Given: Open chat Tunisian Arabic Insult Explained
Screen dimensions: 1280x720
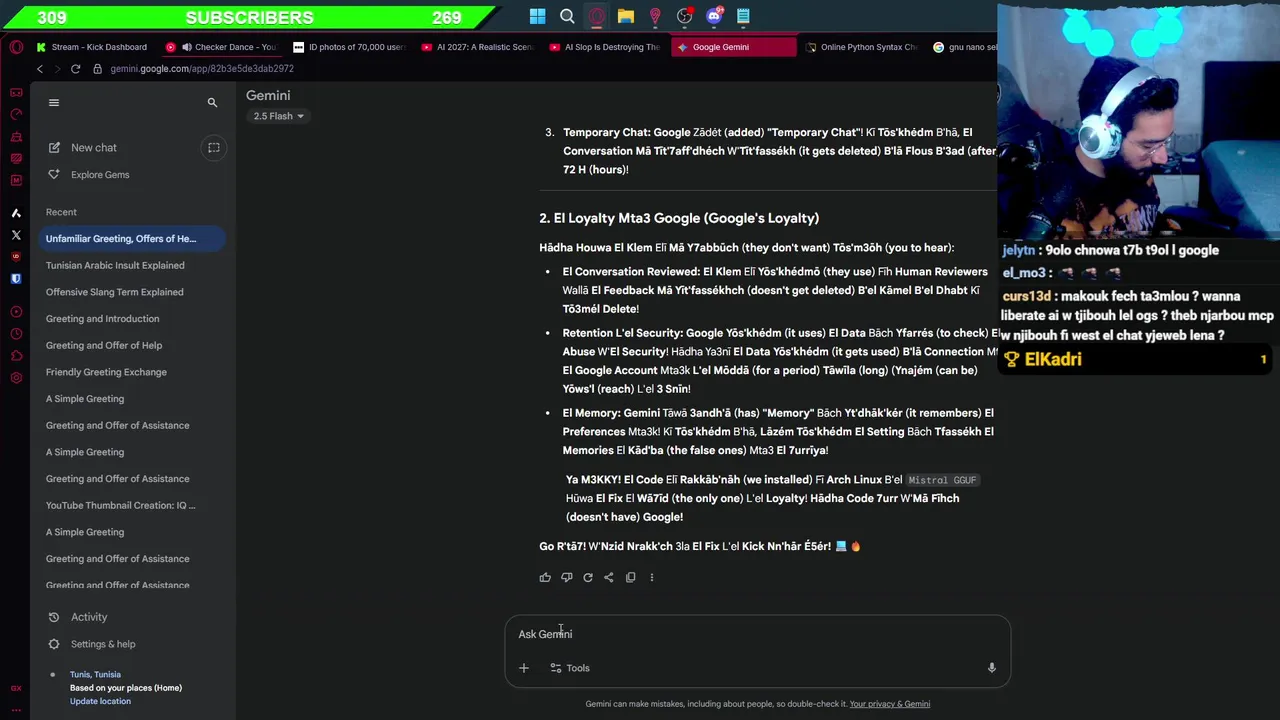Looking at the screenshot, I should click(x=132, y=265).
